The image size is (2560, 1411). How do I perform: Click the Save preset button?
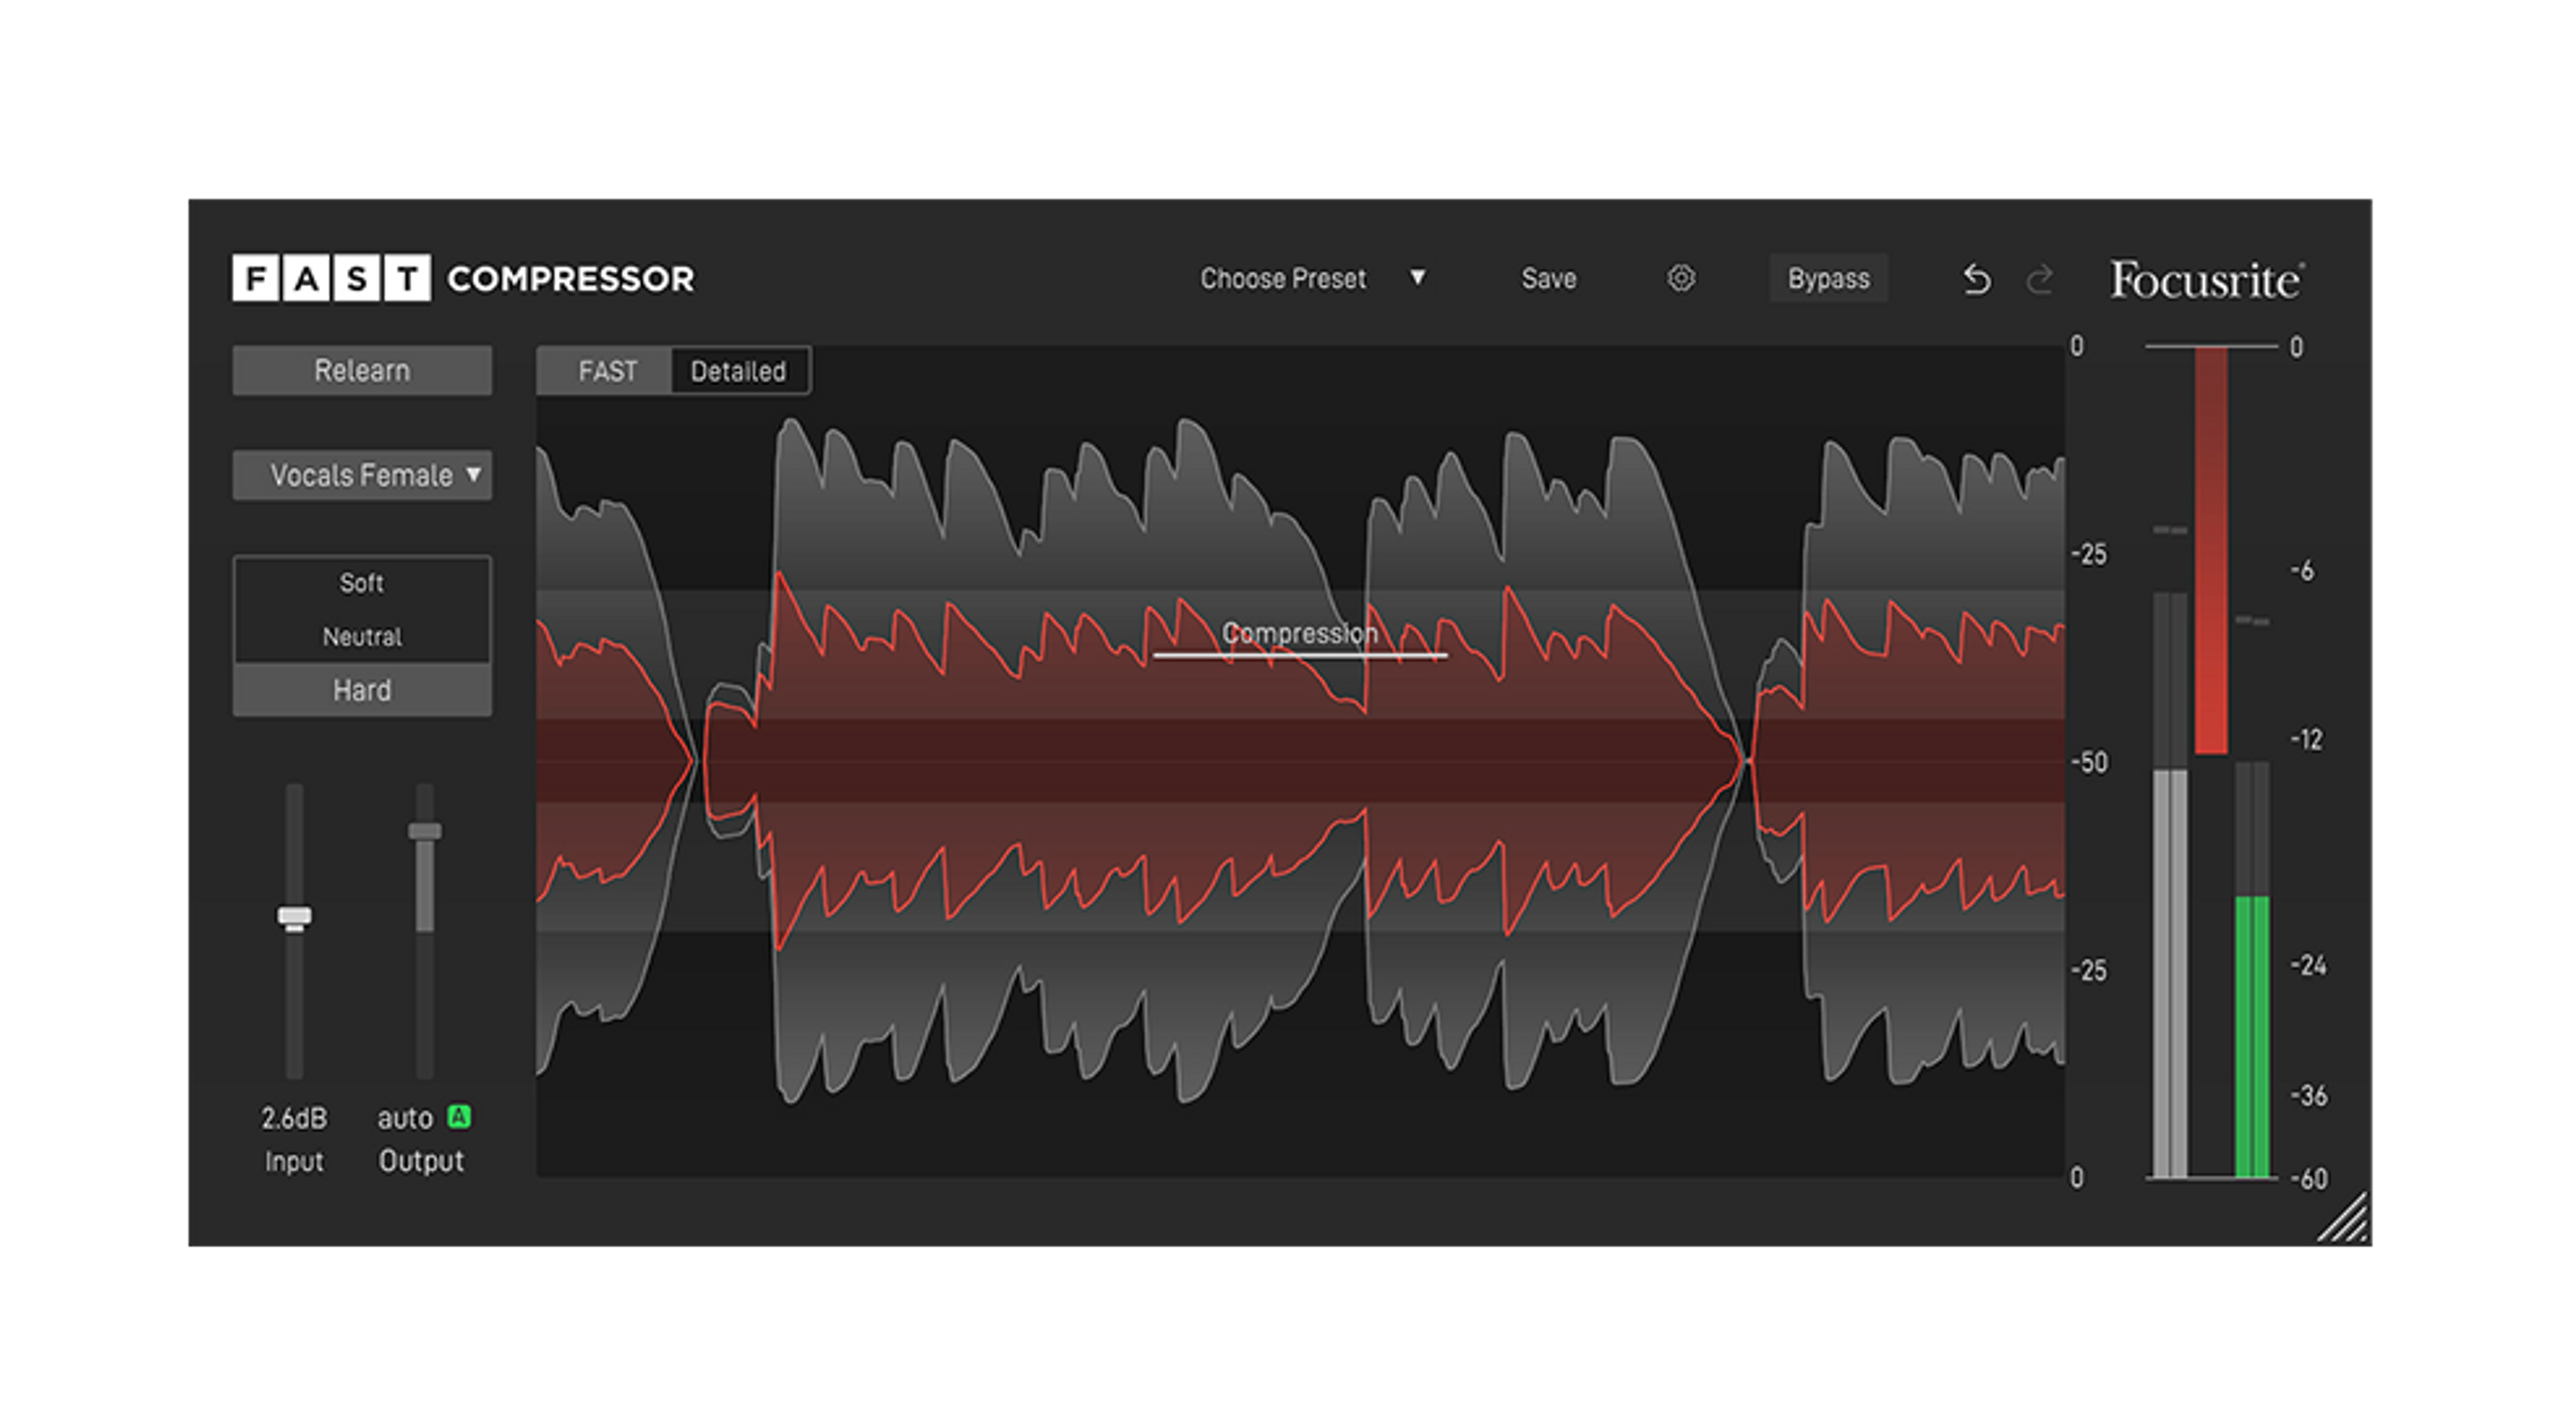[1548, 279]
